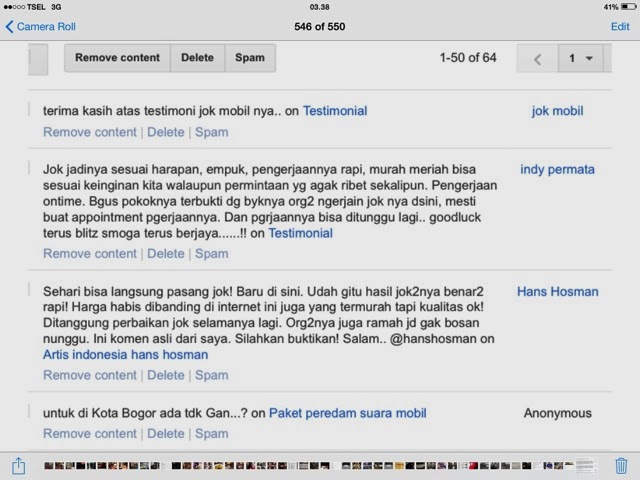Image resolution: width=640 pixels, height=480 pixels.
Task: Delete the Hans Hosman comment
Action: click(166, 375)
